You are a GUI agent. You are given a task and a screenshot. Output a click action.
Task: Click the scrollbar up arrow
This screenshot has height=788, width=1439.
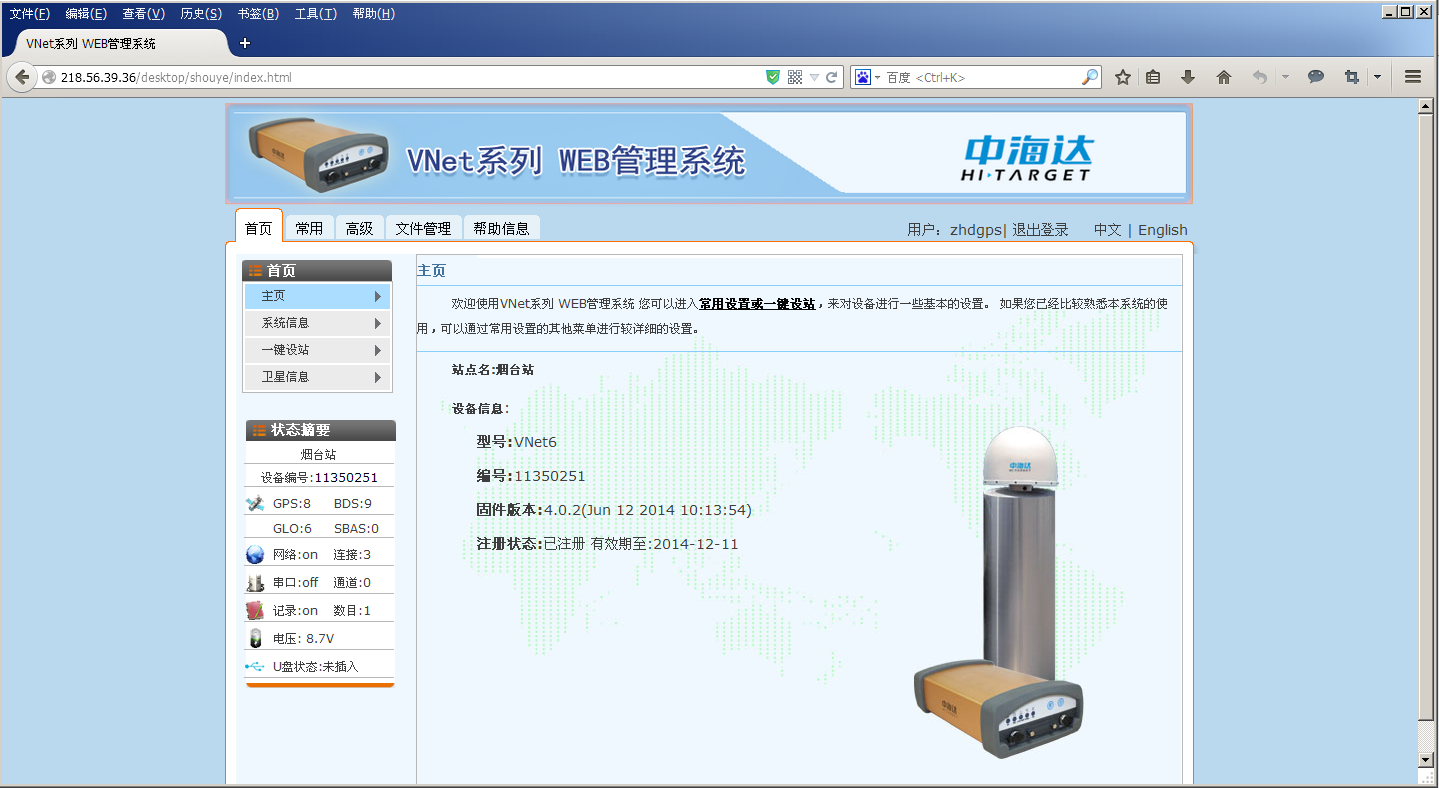coord(1426,107)
